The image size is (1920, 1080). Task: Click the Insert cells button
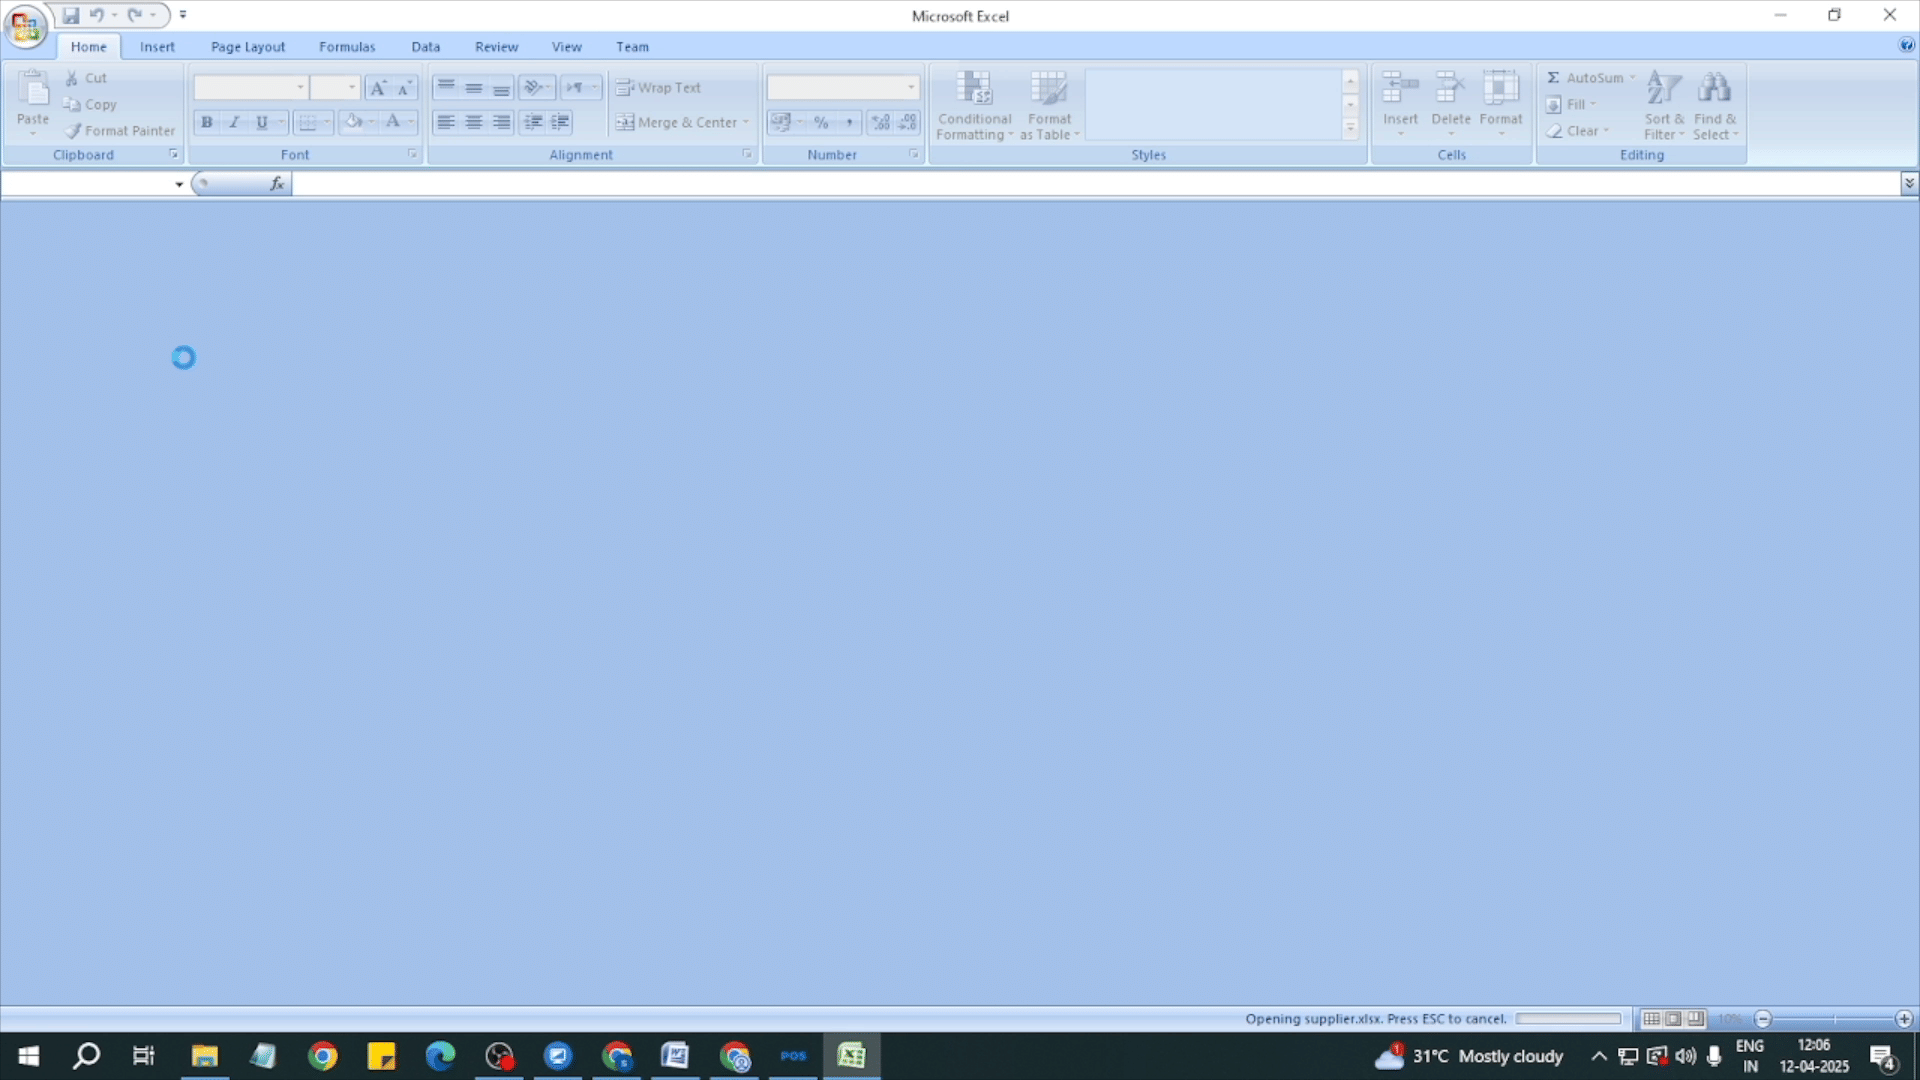click(x=1400, y=103)
